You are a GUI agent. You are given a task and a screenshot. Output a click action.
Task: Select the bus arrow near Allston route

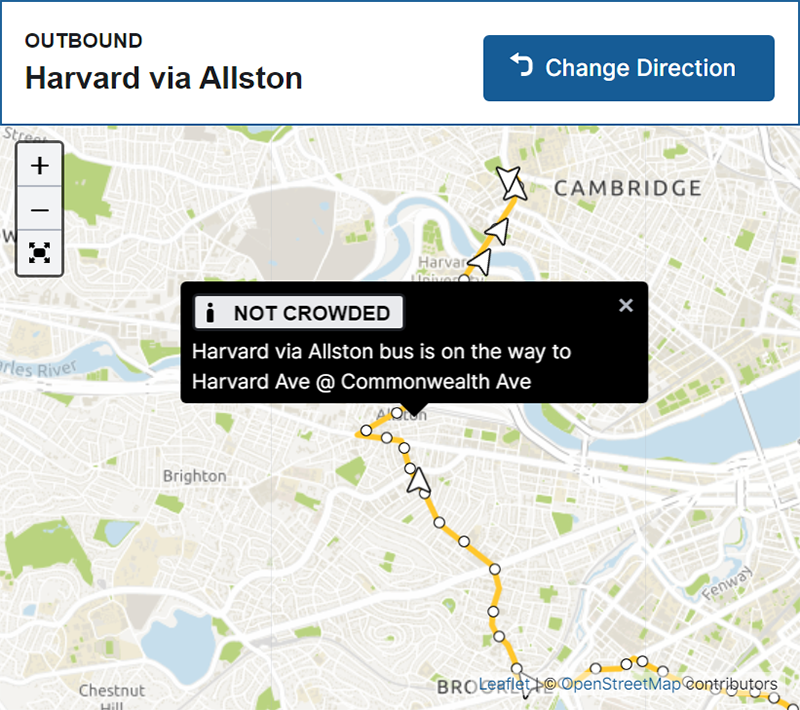[418, 481]
